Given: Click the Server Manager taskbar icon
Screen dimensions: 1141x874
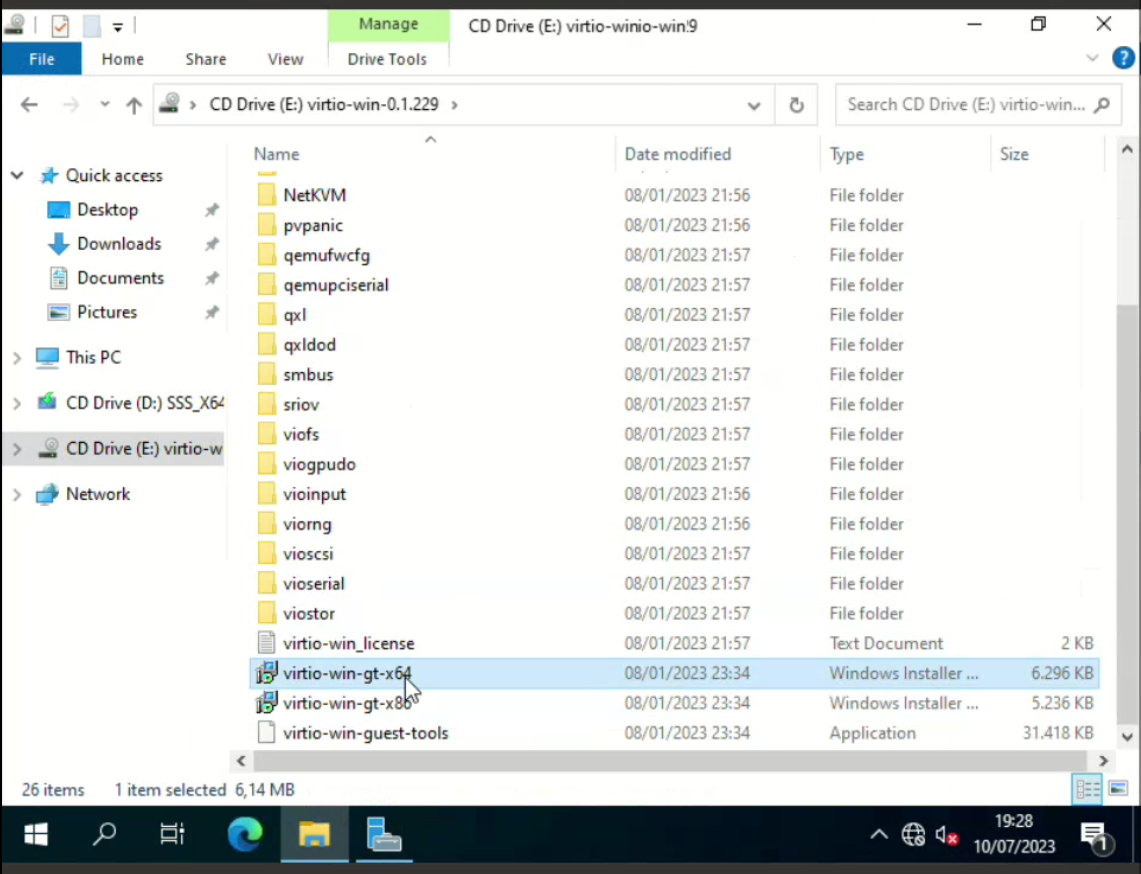Looking at the screenshot, I should (x=383, y=833).
